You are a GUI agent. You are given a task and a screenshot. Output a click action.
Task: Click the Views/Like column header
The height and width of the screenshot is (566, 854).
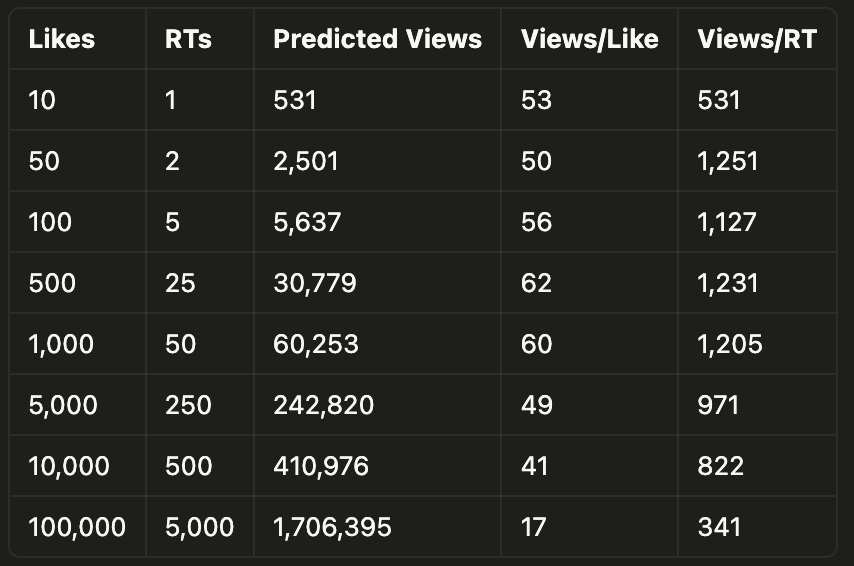[x=589, y=39]
